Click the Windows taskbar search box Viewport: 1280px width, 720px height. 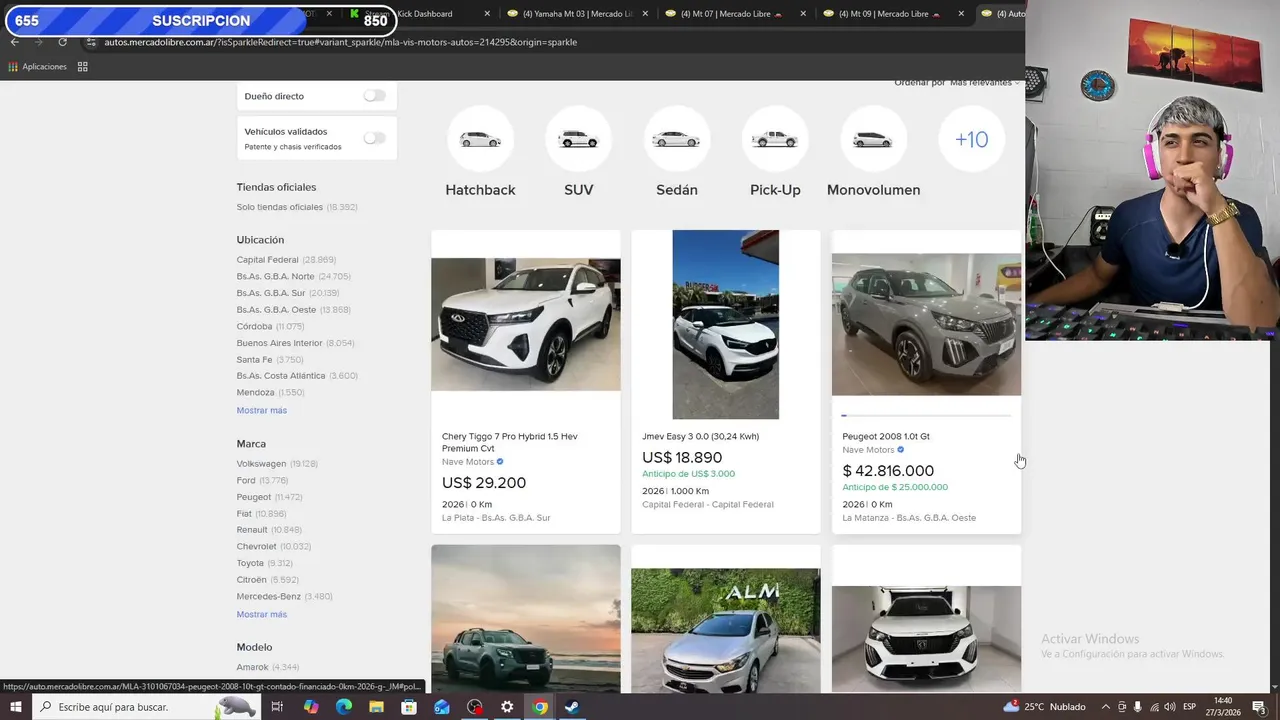(147, 707)
